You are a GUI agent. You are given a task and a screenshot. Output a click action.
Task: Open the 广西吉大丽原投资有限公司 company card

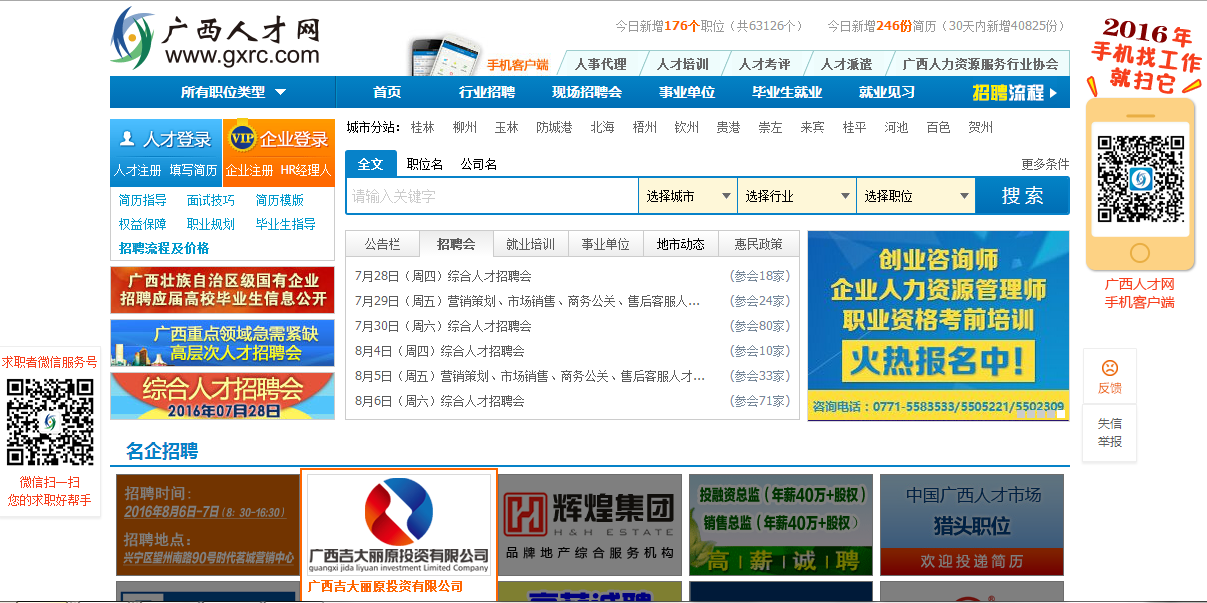coord(398,533)
